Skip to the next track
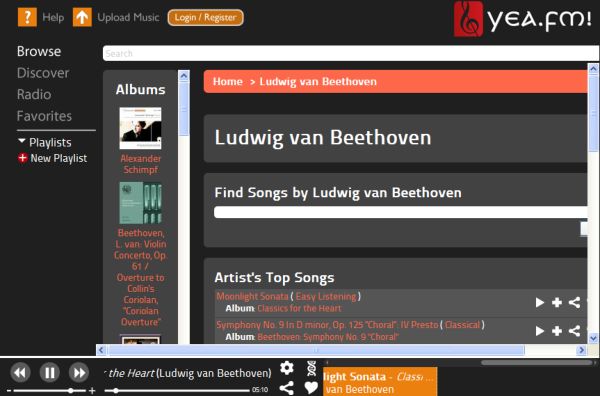 click(79, 372)
